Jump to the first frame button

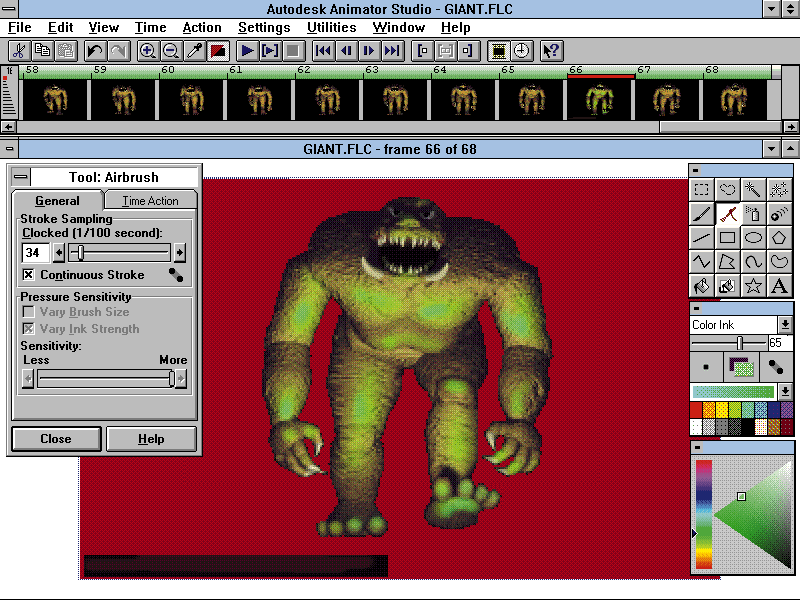tap(323, 51)
